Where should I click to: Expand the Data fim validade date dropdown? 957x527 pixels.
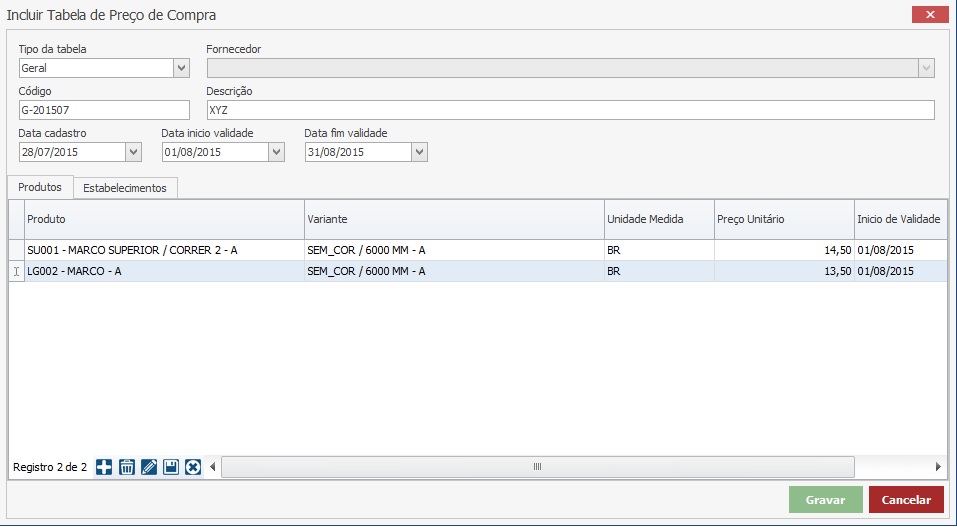tap(420, 152)
